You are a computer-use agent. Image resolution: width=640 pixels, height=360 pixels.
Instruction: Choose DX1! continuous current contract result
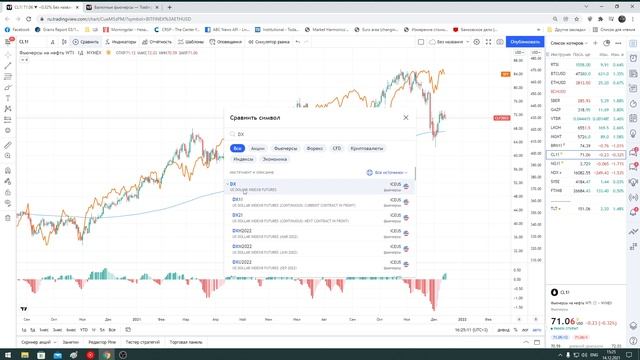pyautogui.click(x=320, y=202)
